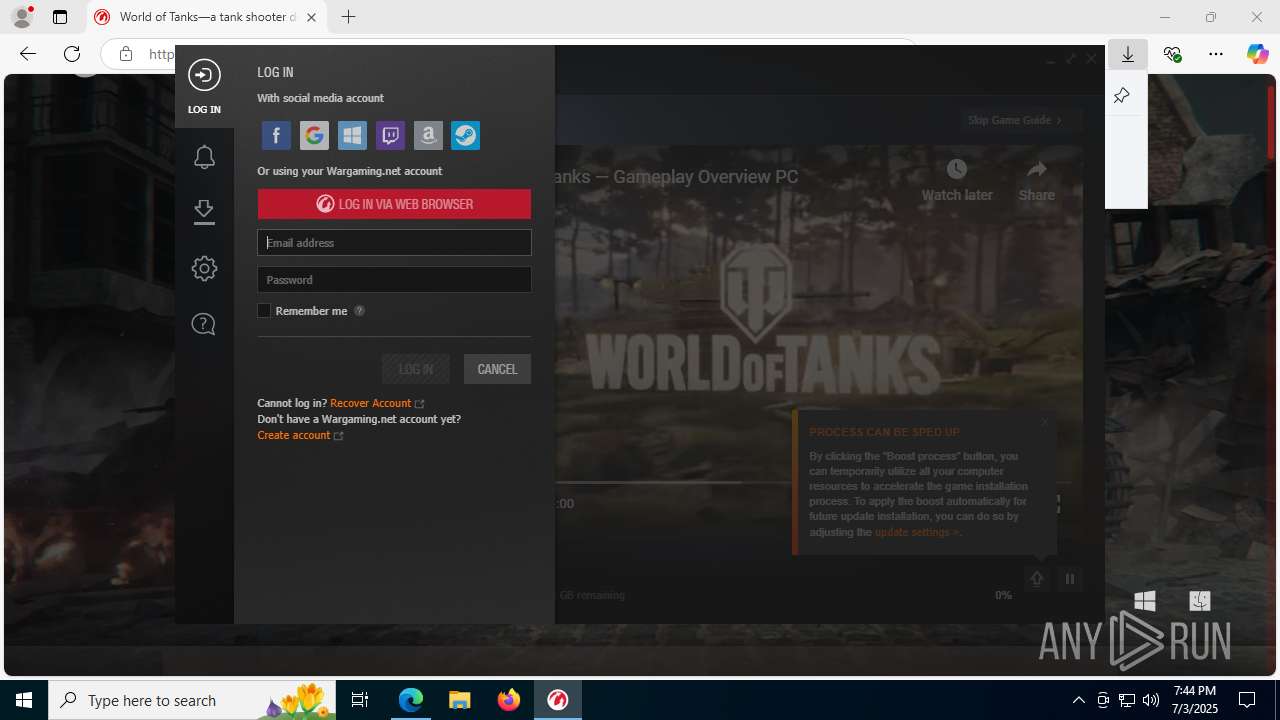This screenshot has height=720, width=1280.
Task: Open support help icon in sidebar
Action: click(204, 324)
